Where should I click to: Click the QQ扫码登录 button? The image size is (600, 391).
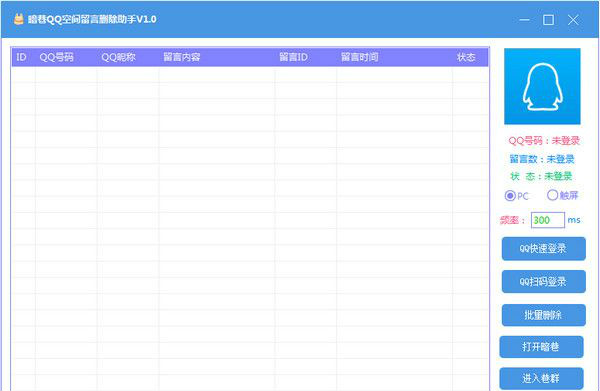pos(543,282)
